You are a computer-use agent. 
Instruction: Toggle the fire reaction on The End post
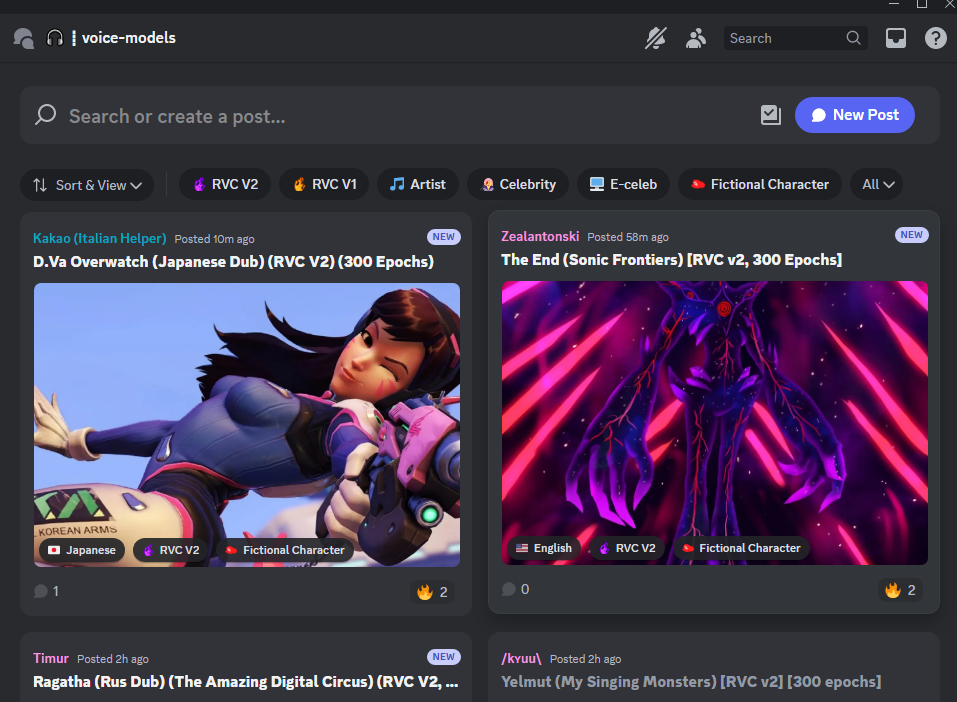point(901,590)
